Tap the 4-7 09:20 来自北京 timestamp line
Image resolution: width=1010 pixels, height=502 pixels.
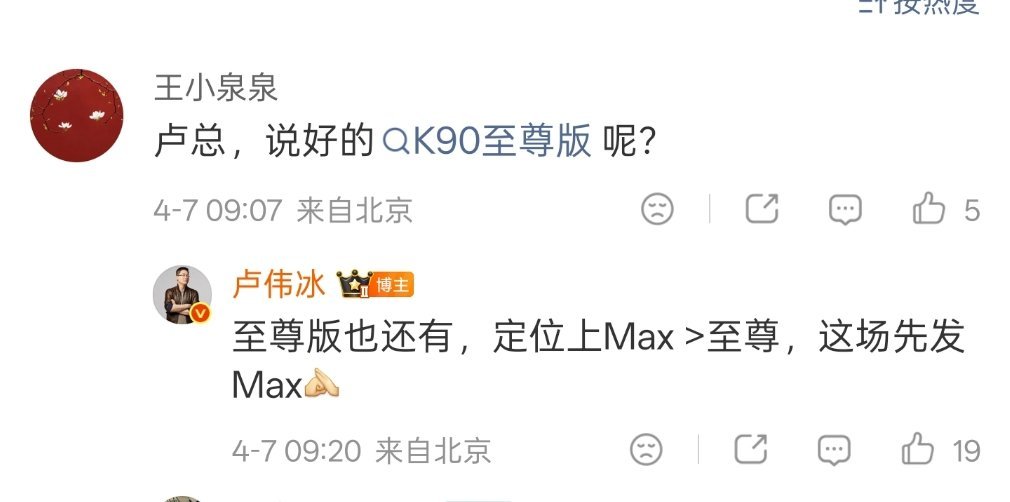pyautogui.click(x=361, y=451)
